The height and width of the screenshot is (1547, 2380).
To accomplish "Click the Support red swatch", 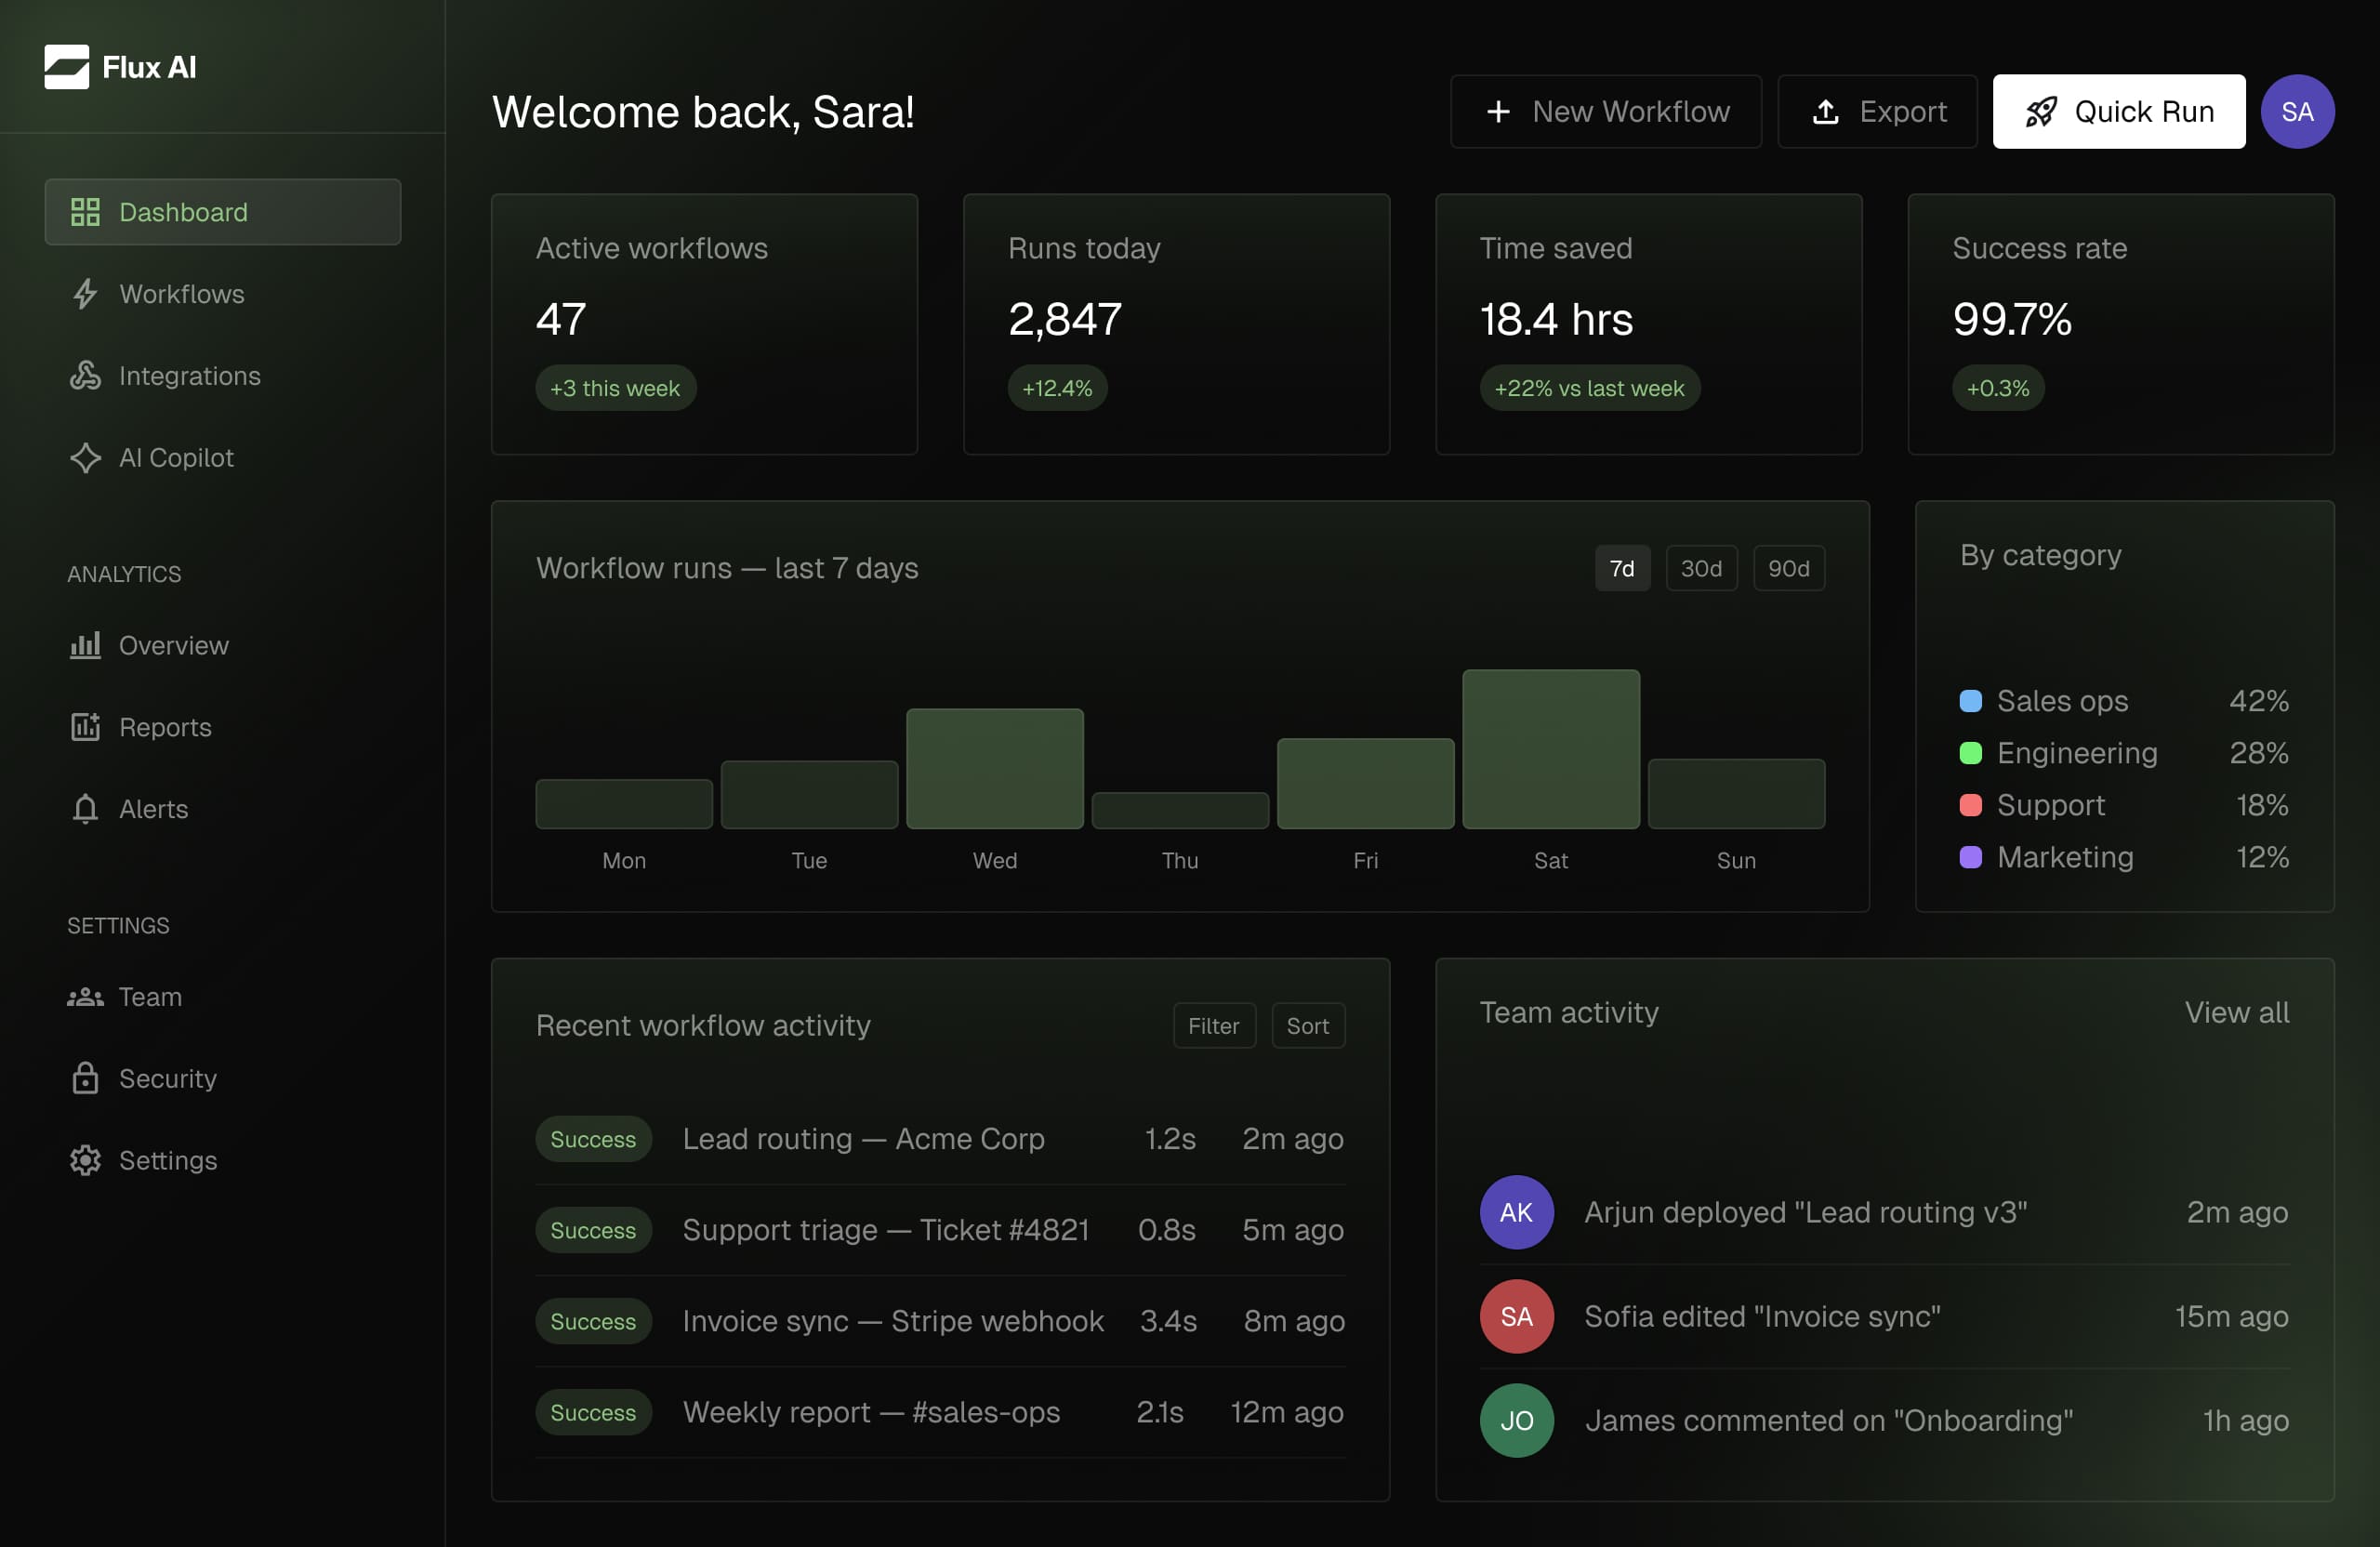I will pos(1971,805).
